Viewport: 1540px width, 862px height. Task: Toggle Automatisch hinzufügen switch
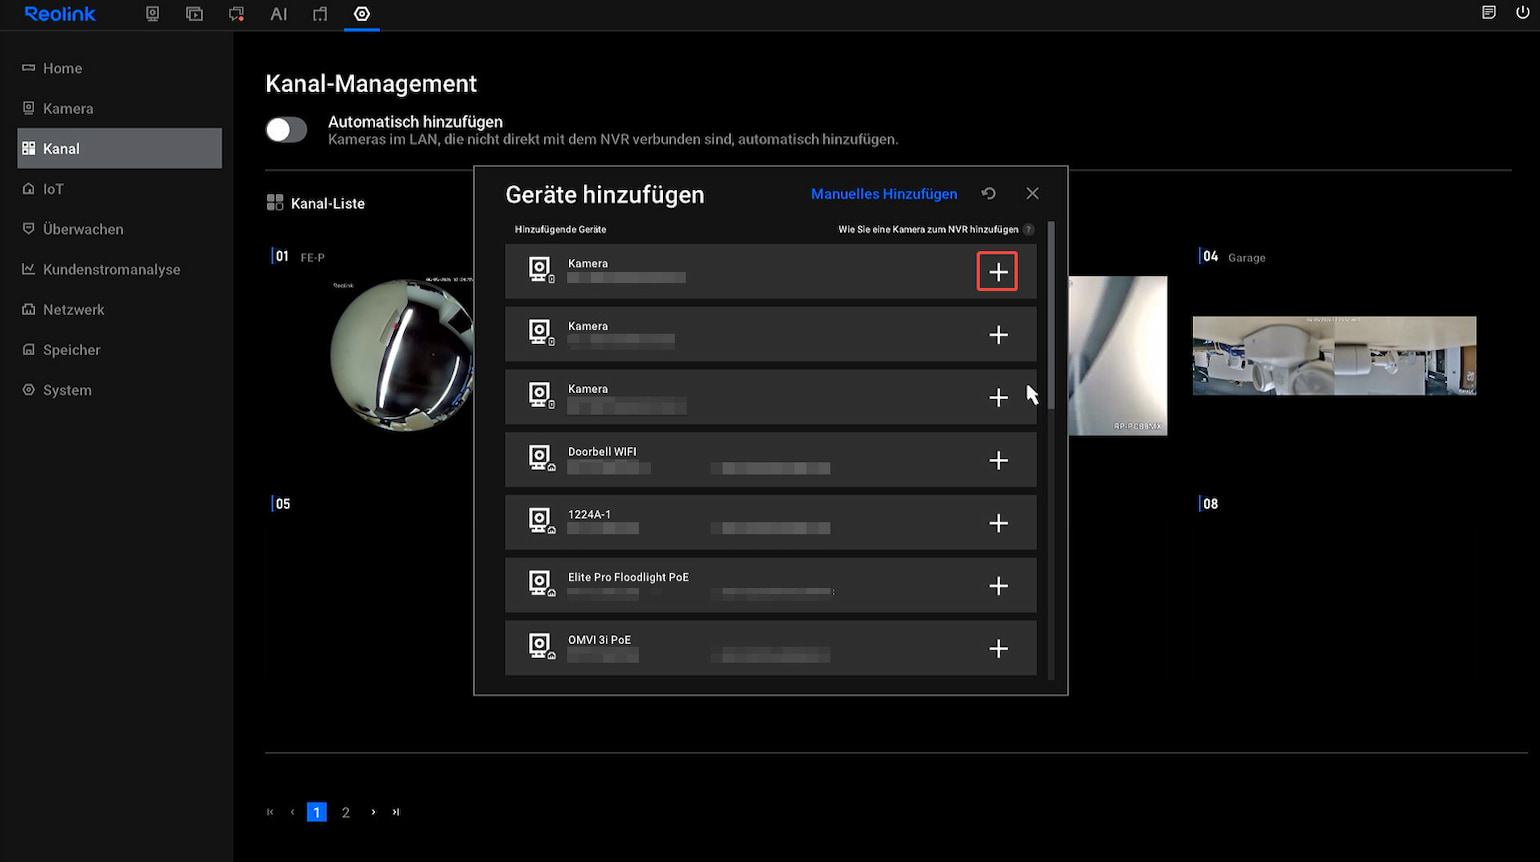tap(286, 130)
